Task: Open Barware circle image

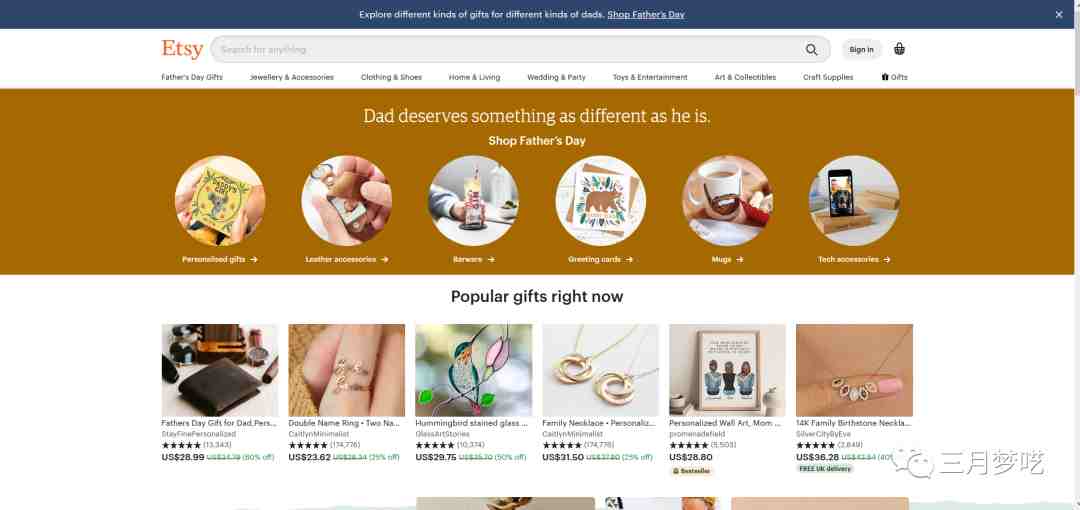Action: [473, 201]
